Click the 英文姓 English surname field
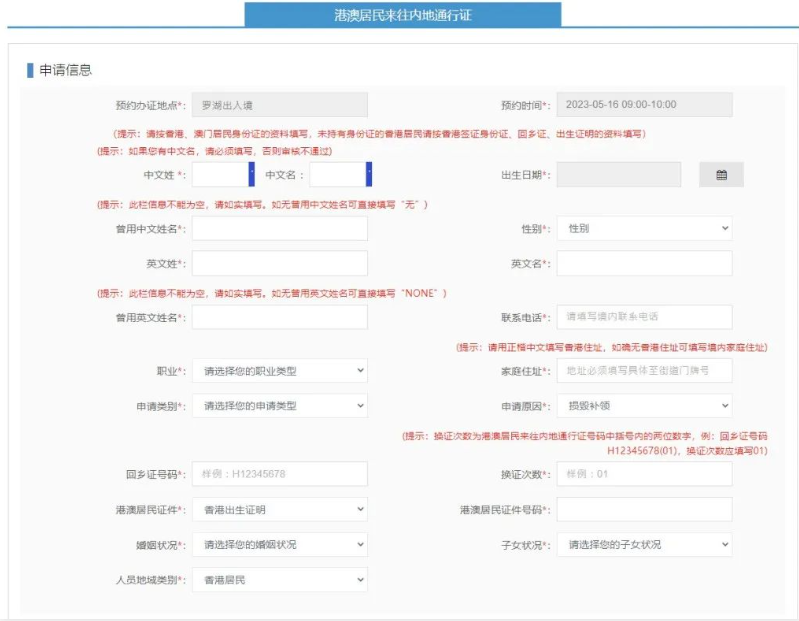The image size is (799, 621). coord(279,263)
